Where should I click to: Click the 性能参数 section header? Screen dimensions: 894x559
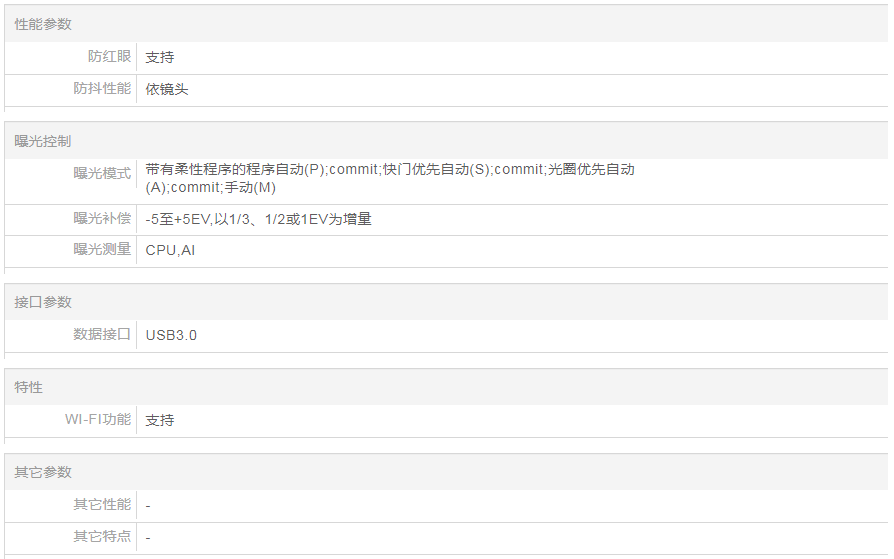click(43, 24)
